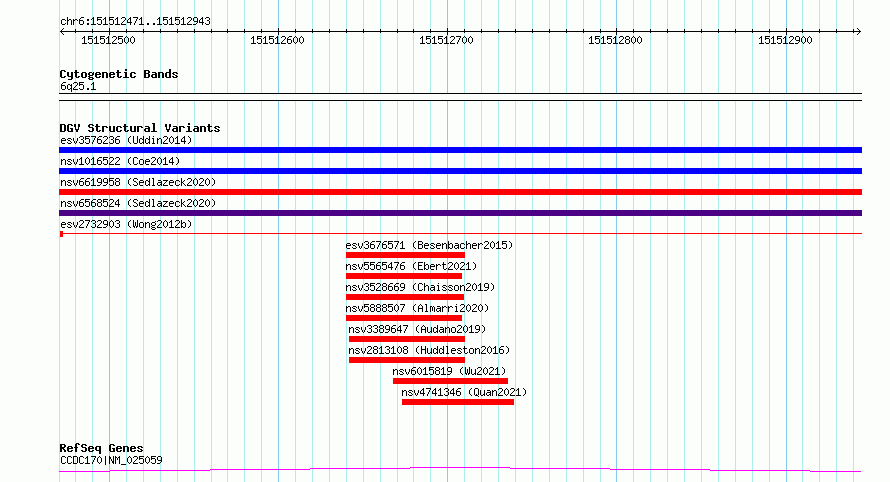Select nsv5565476 (Ebert2021) label
This screenshot has height=482, width=890.
coord(411,266)
